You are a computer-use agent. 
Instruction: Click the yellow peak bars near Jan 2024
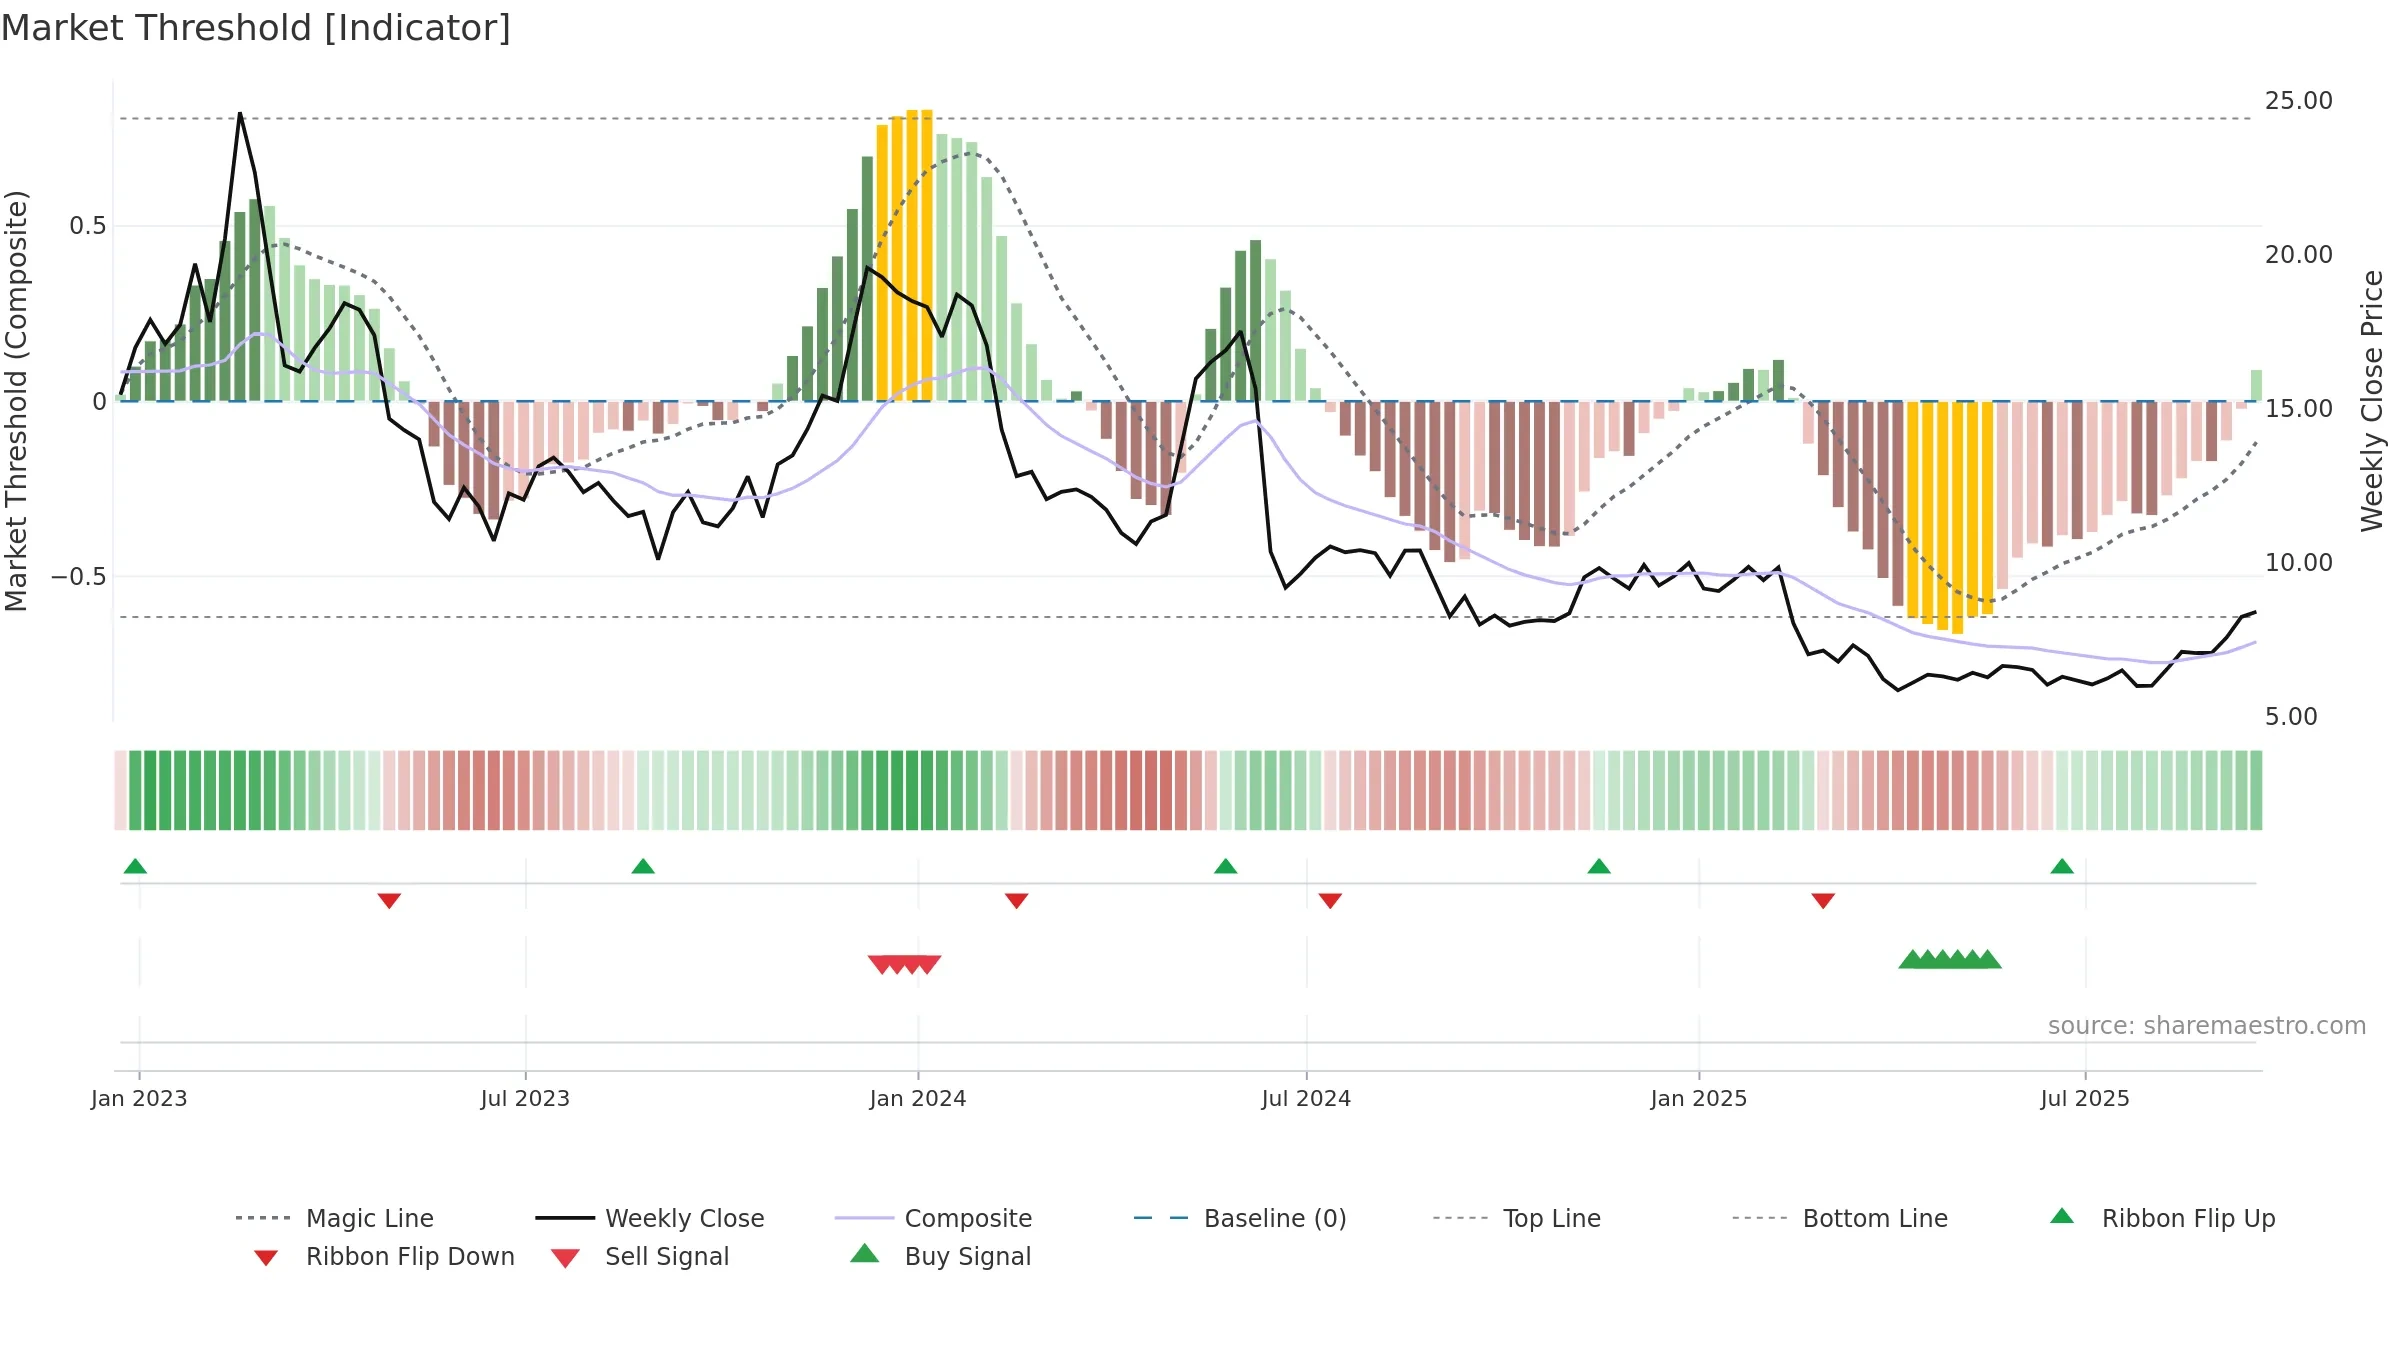pyautogui.click(x=904, y=255)
